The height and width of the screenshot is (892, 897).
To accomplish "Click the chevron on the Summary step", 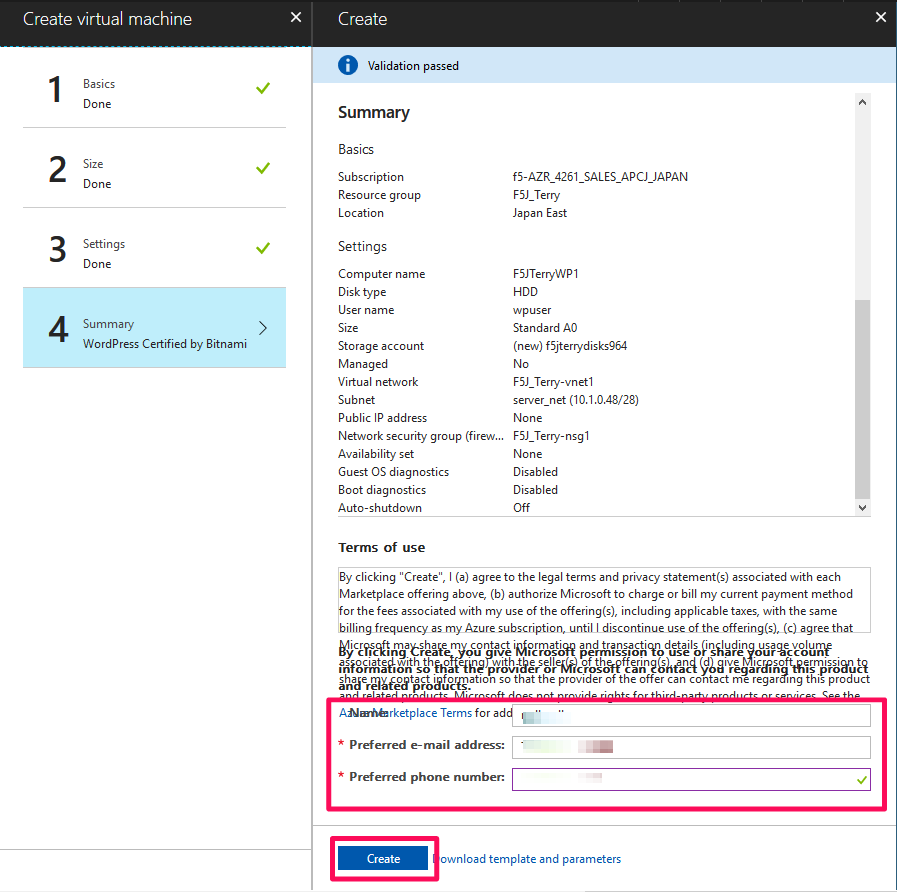I will click(x=263, y=328).
